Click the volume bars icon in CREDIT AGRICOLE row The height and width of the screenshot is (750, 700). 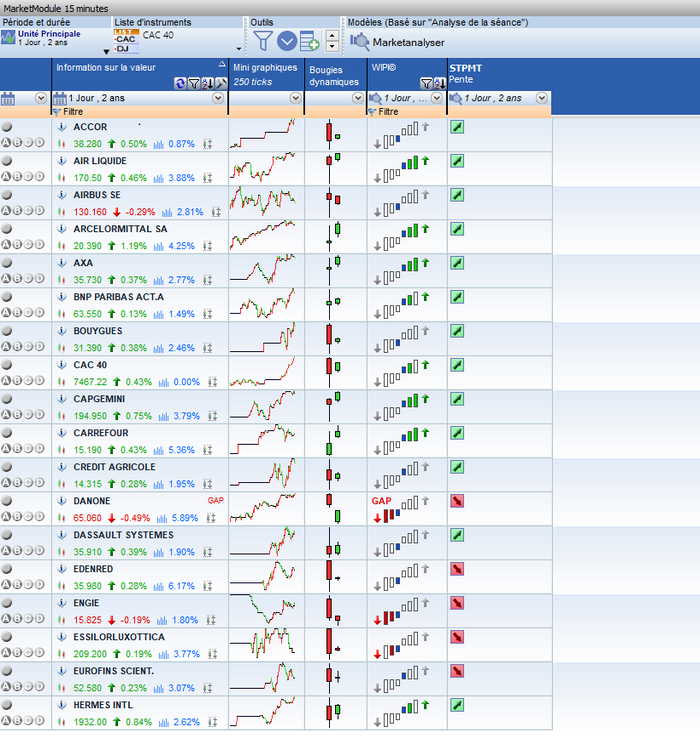click(158, 484)
